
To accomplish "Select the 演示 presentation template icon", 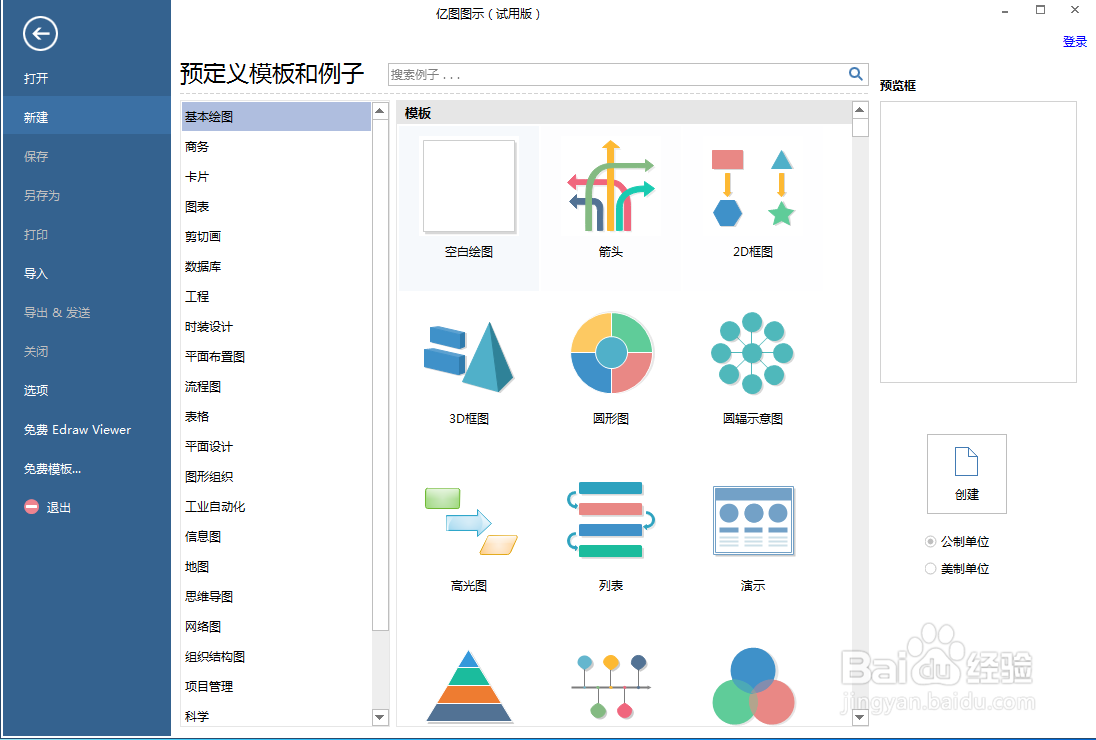I will pos(752,520).
